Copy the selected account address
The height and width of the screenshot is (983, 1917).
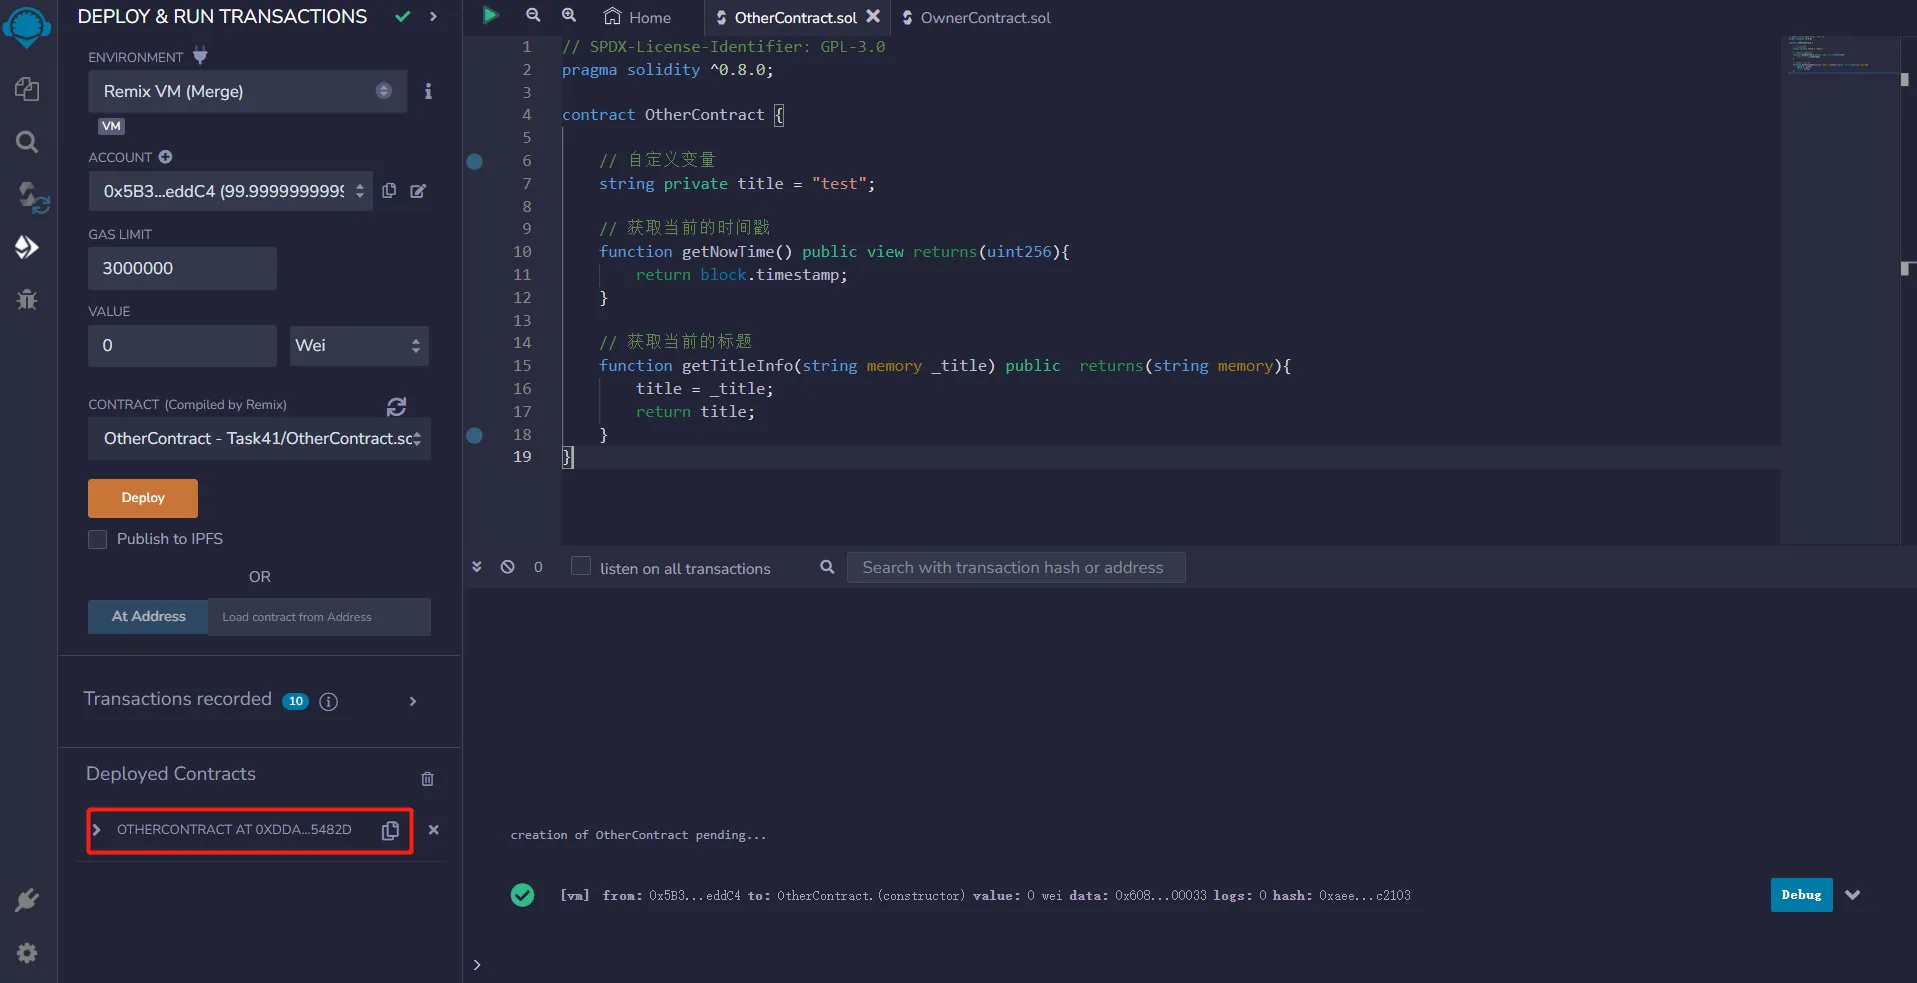(389, 190)
